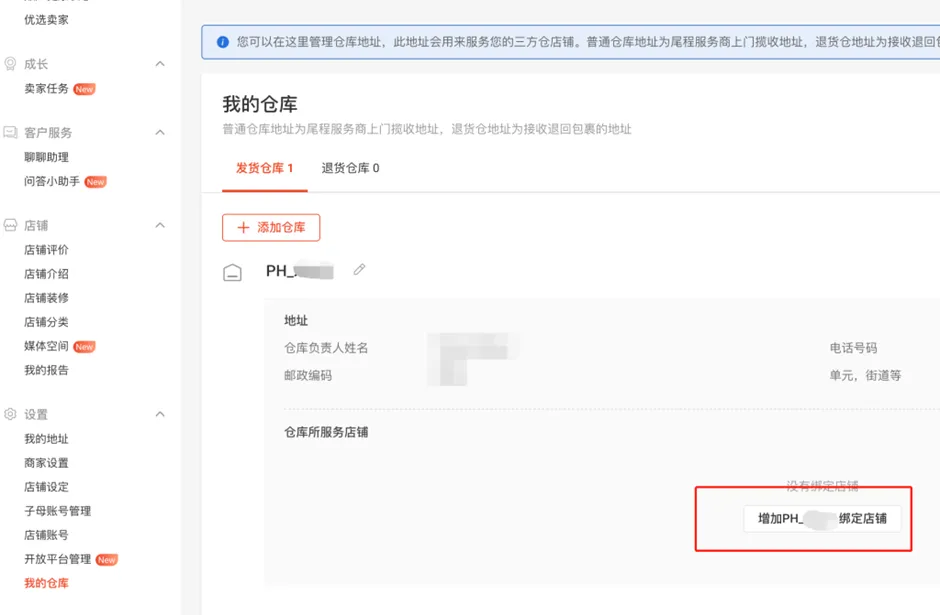940x615 pixels.
Task: Click the gear icon beside 设置 section
Action: (9, 414)
